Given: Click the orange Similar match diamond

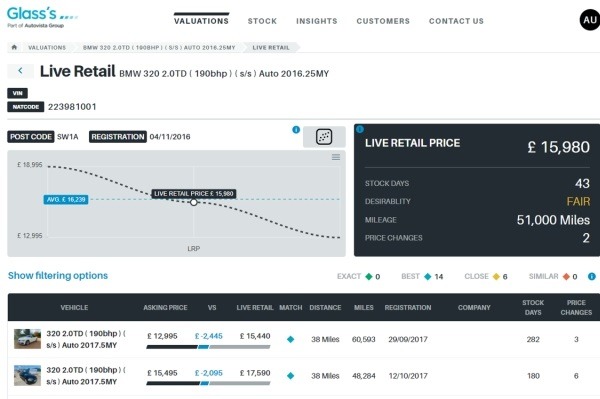Looking at the screenshot, I should click(566, 276).
